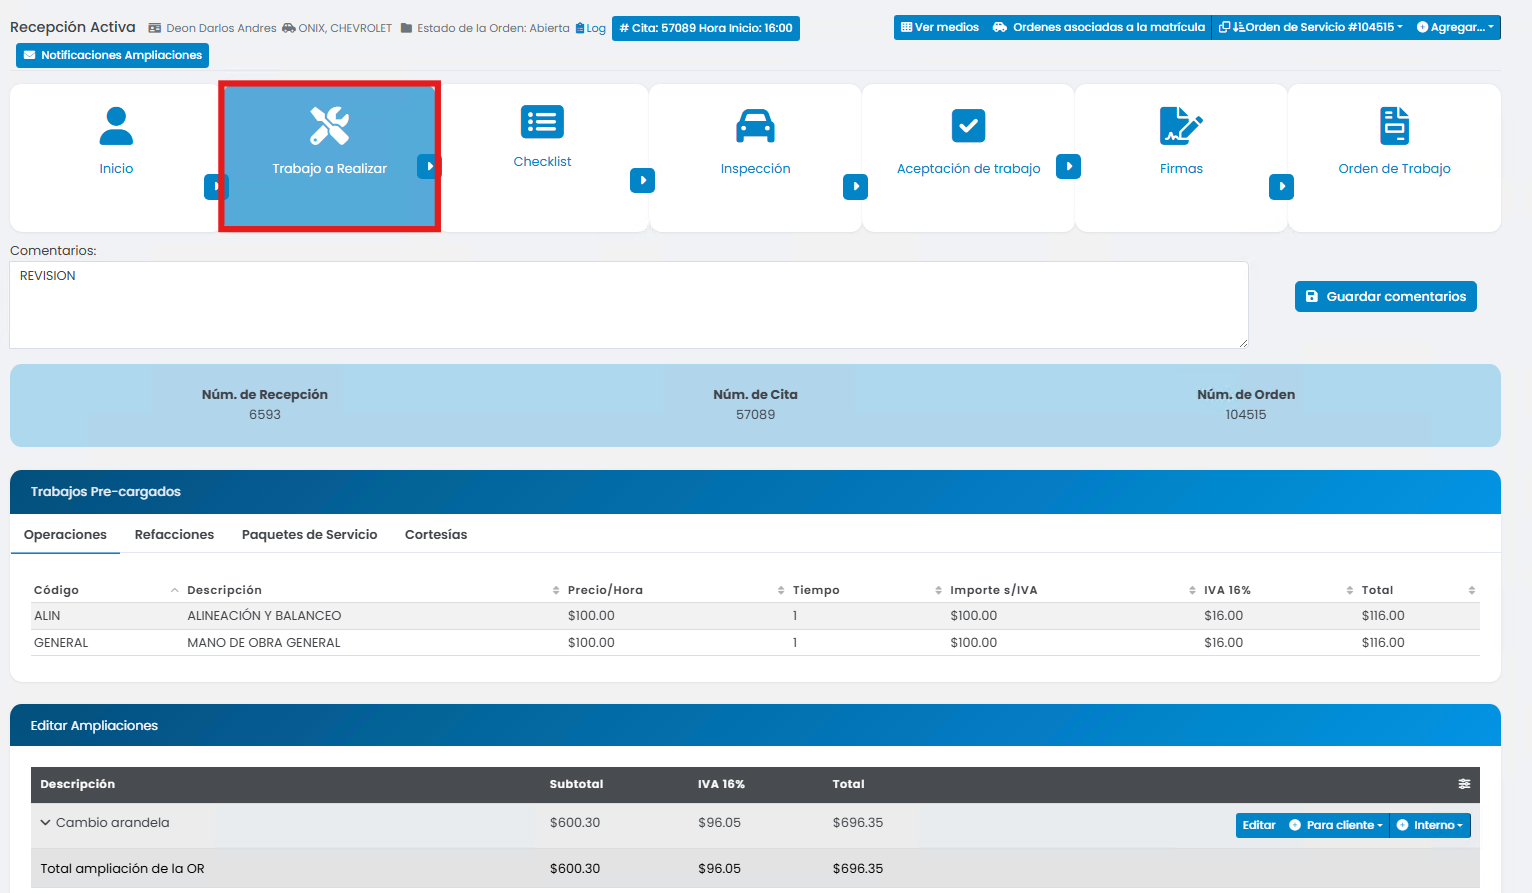Open Ordenes asociadas a la matrícula
The height and width of the screenshot is (893, 1532).
coord(1098,27)
